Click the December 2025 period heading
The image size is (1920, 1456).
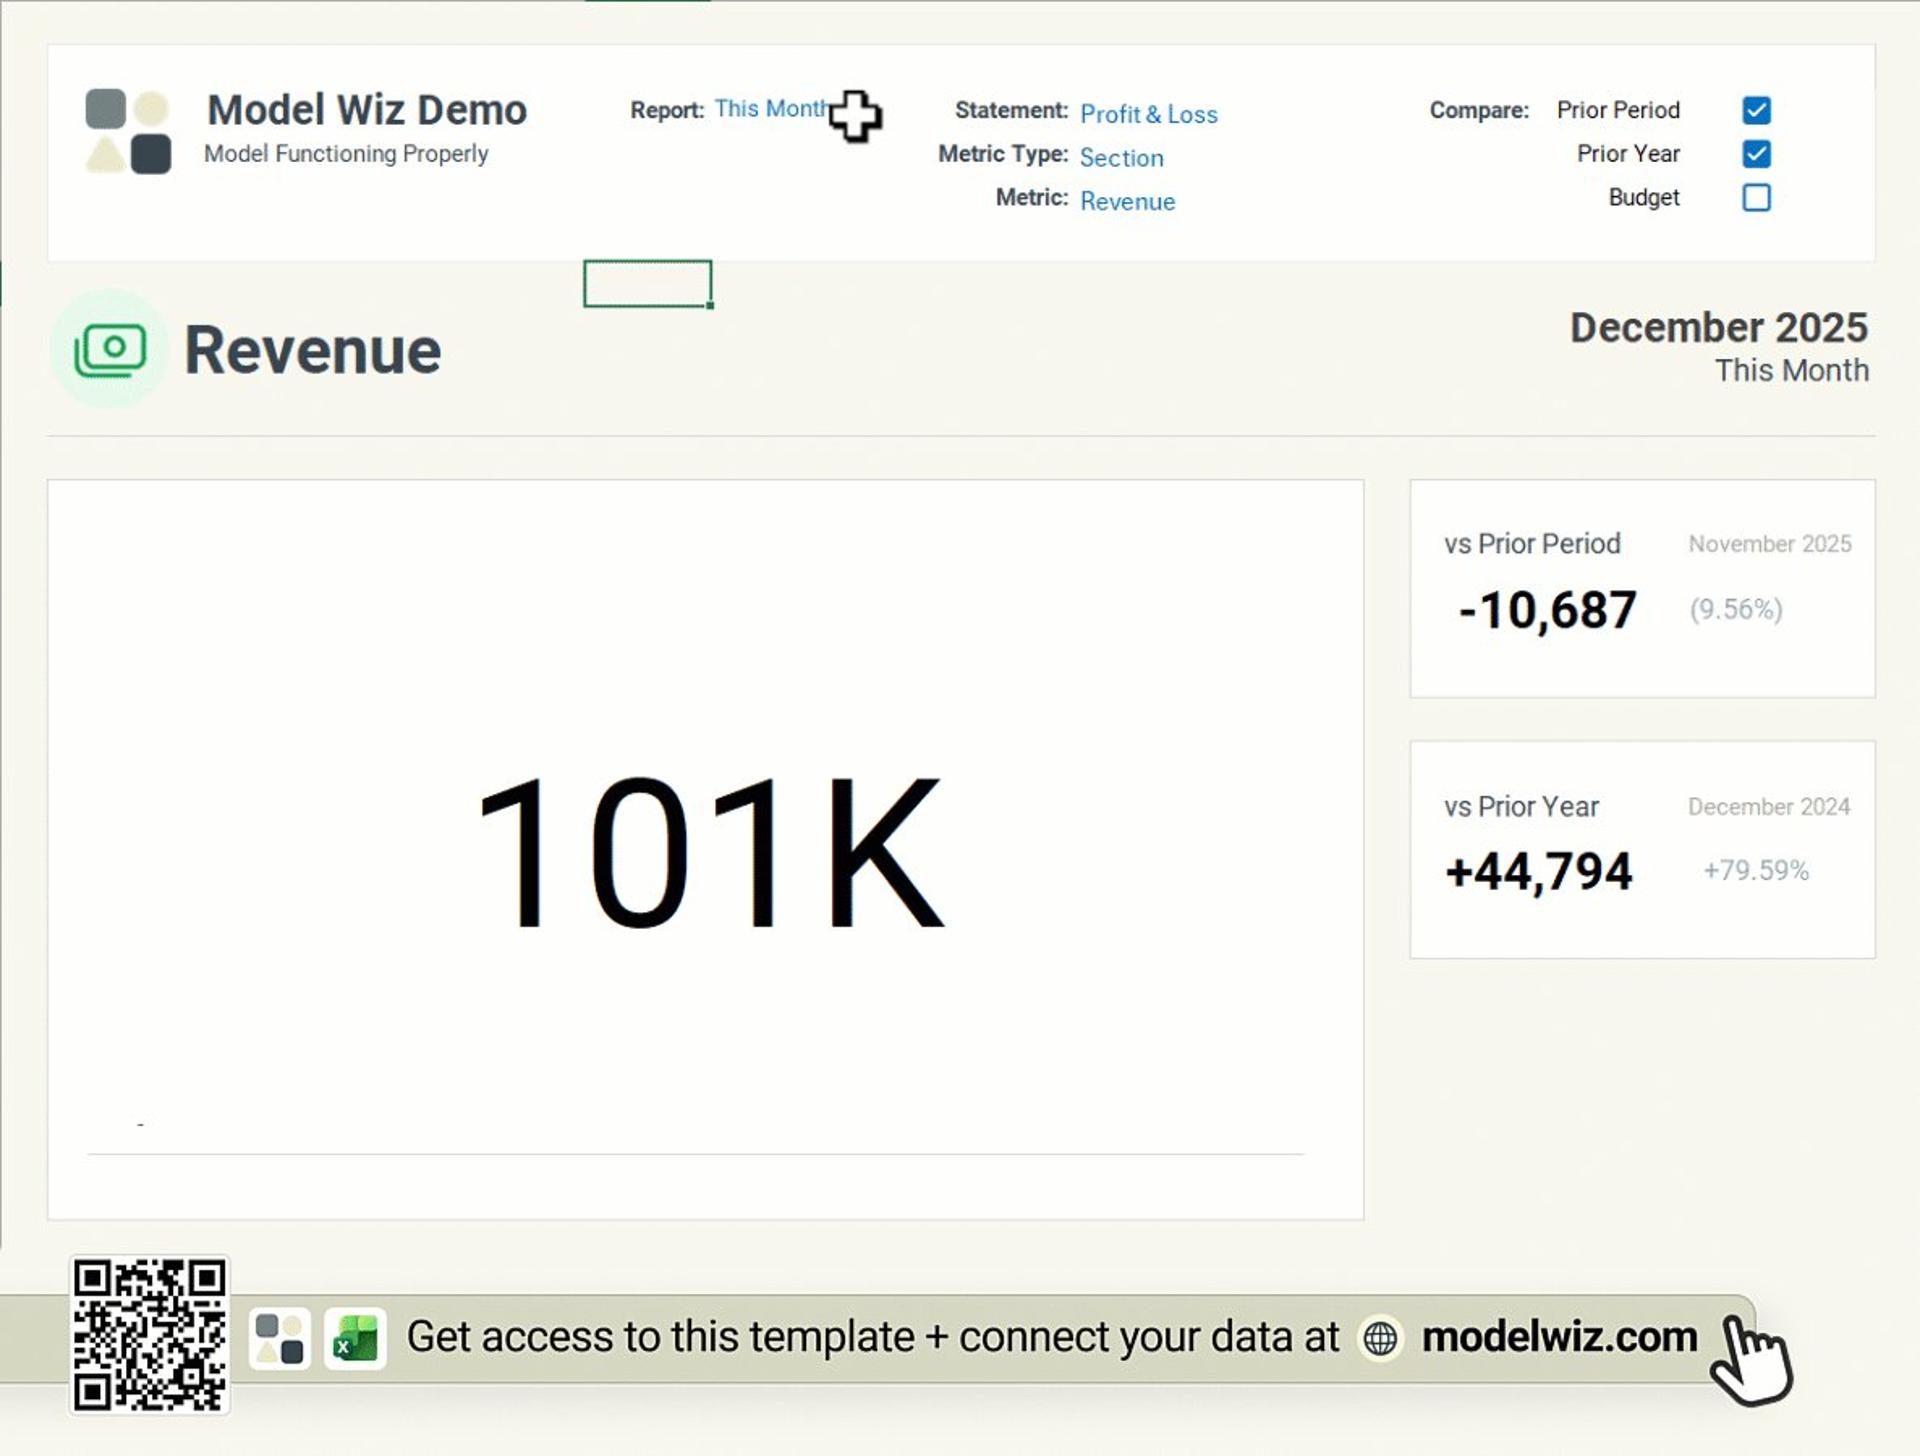1718,328
